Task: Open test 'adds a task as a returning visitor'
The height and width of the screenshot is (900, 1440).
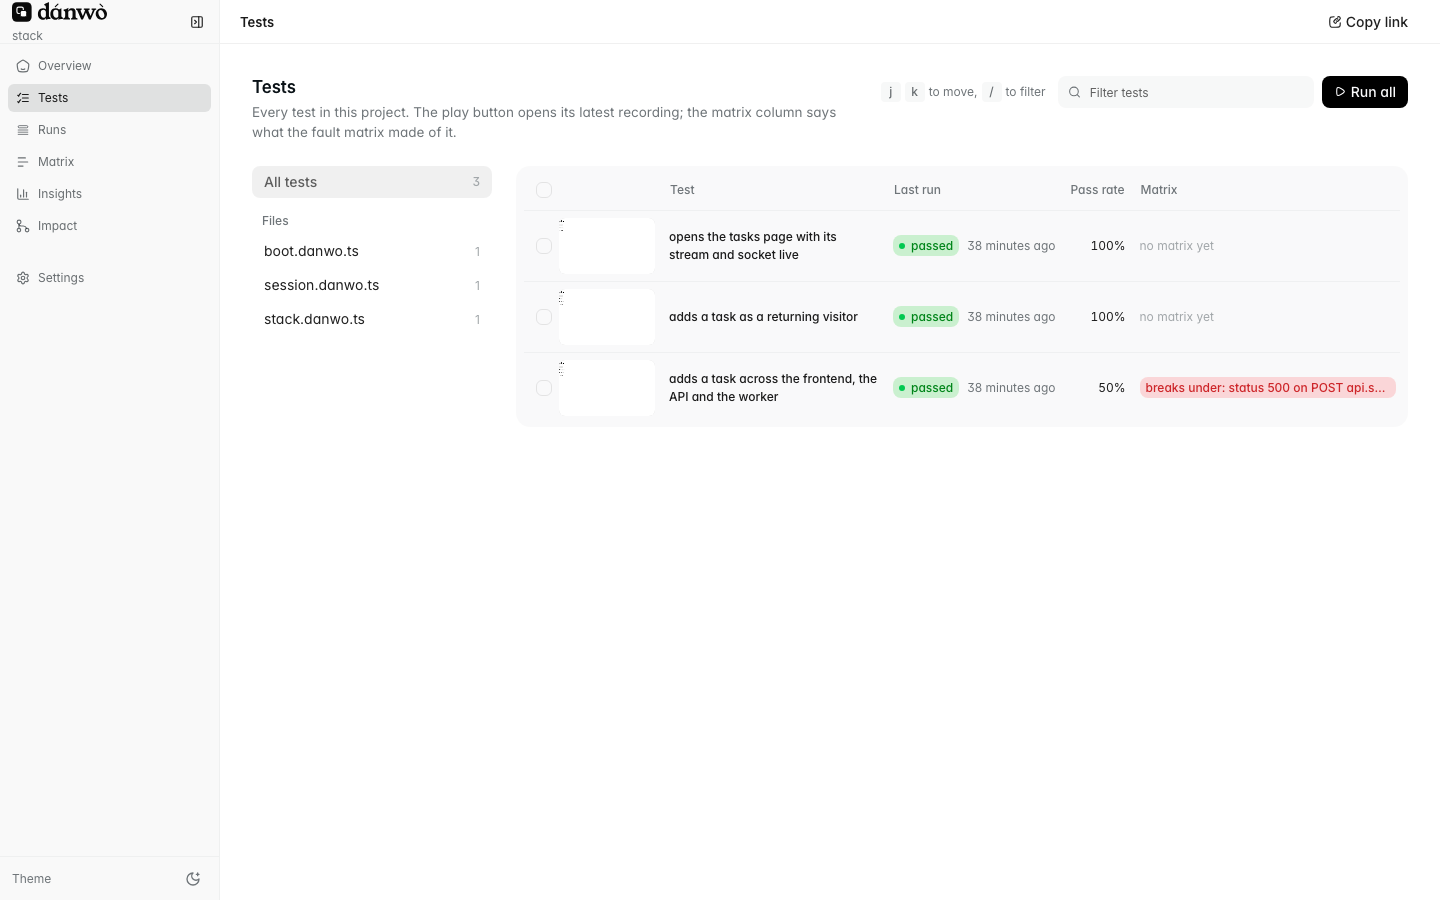Action: click(763, 317)
